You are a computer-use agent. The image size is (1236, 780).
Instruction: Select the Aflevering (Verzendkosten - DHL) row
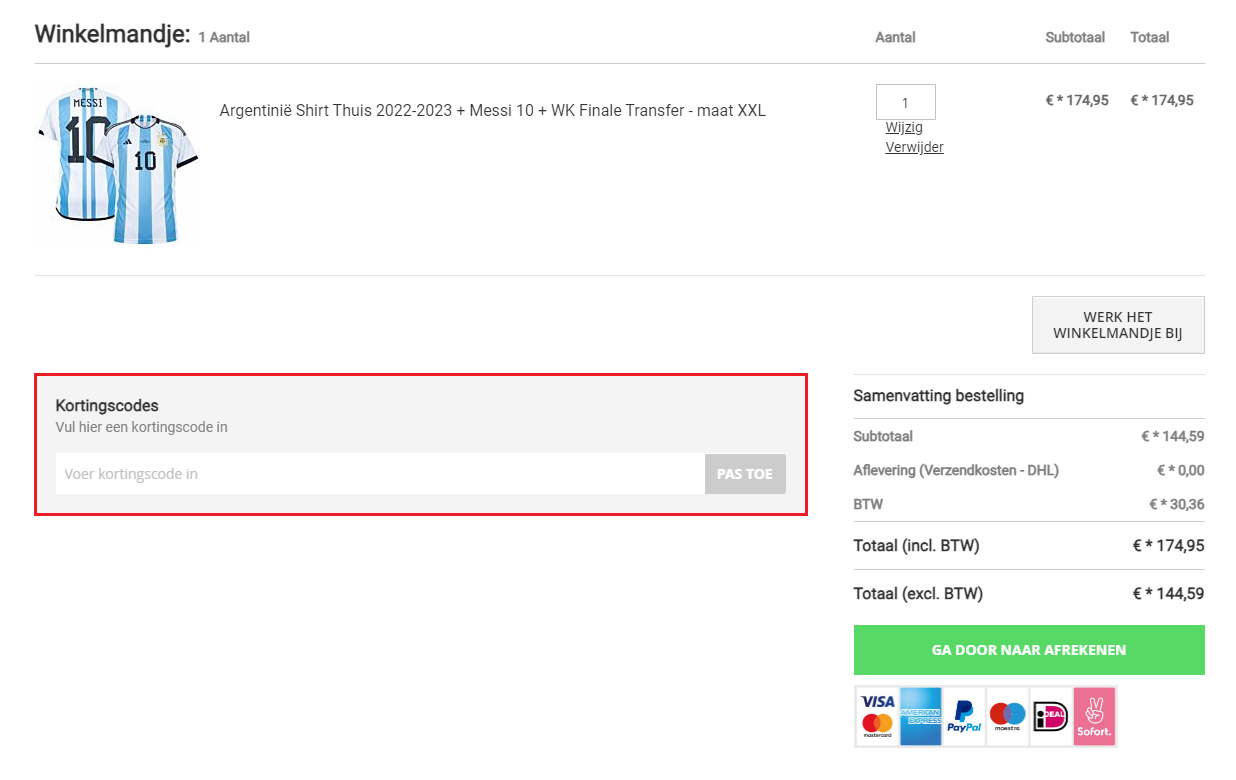point(955,470)
